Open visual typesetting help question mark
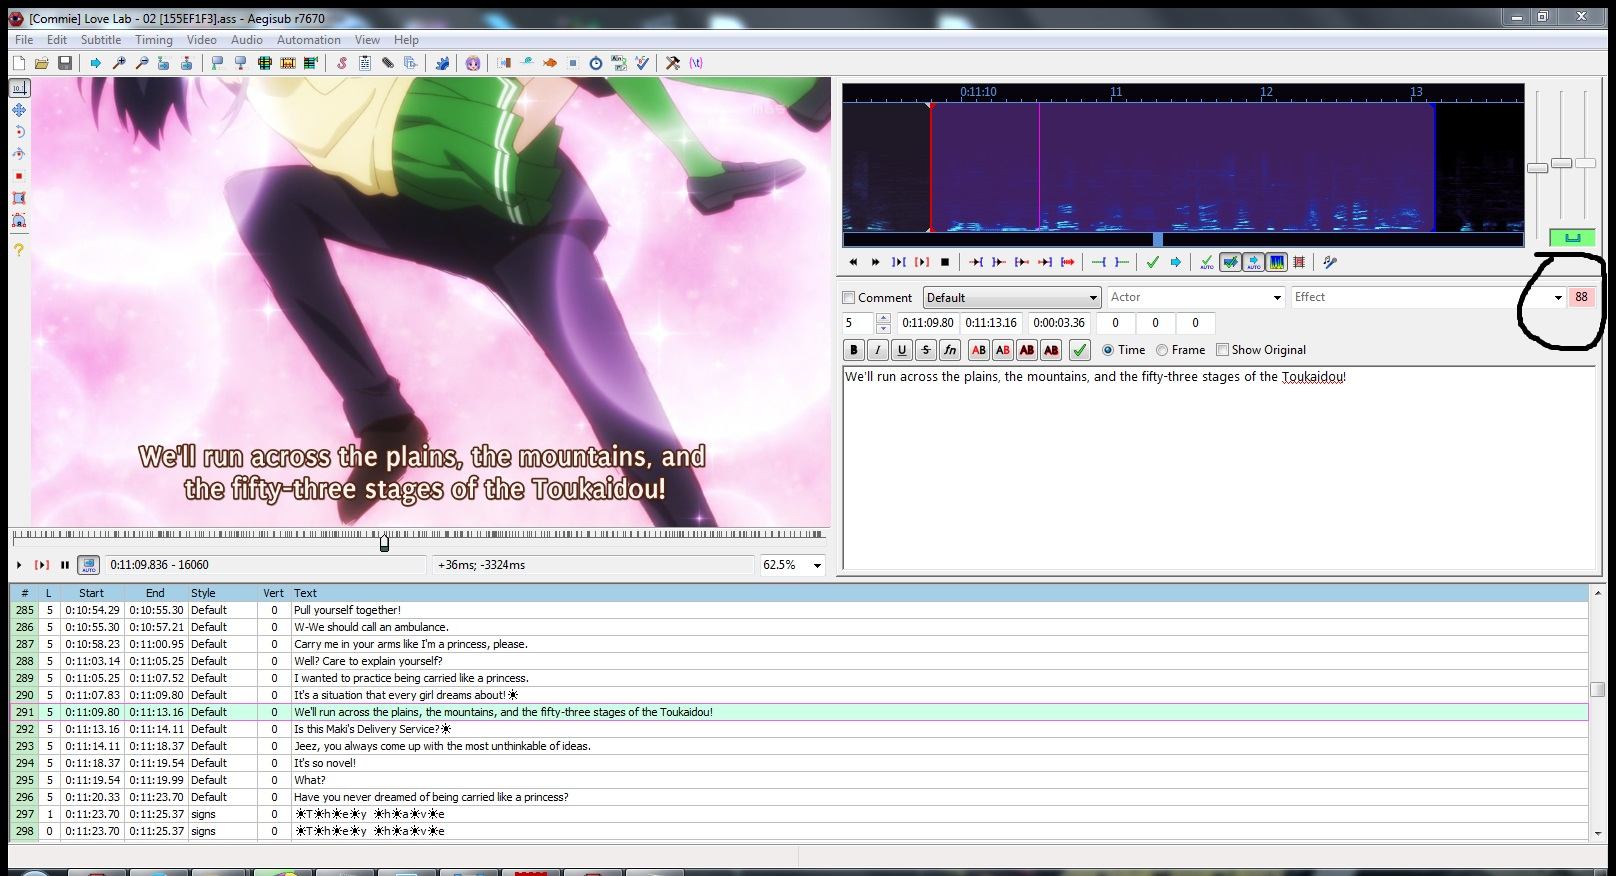This screenshot has width=1616, height=876. 19,250
